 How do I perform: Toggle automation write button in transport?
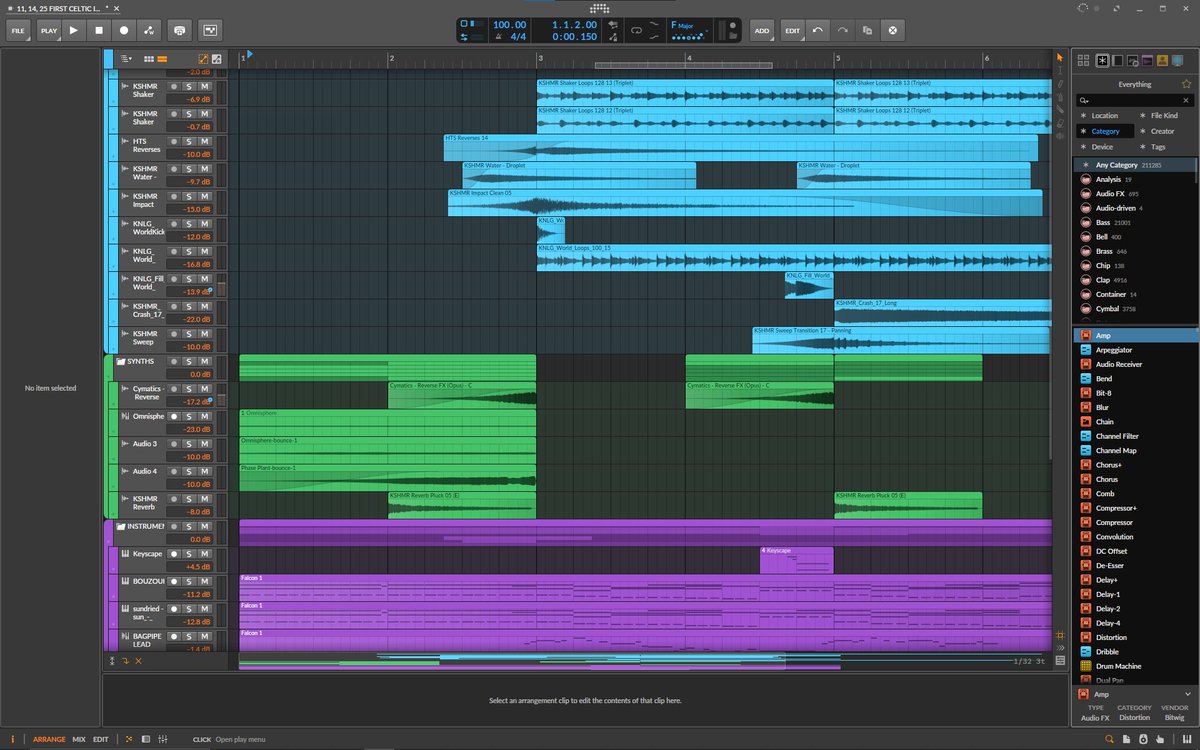pyautogui.click(x=149, y=30)
